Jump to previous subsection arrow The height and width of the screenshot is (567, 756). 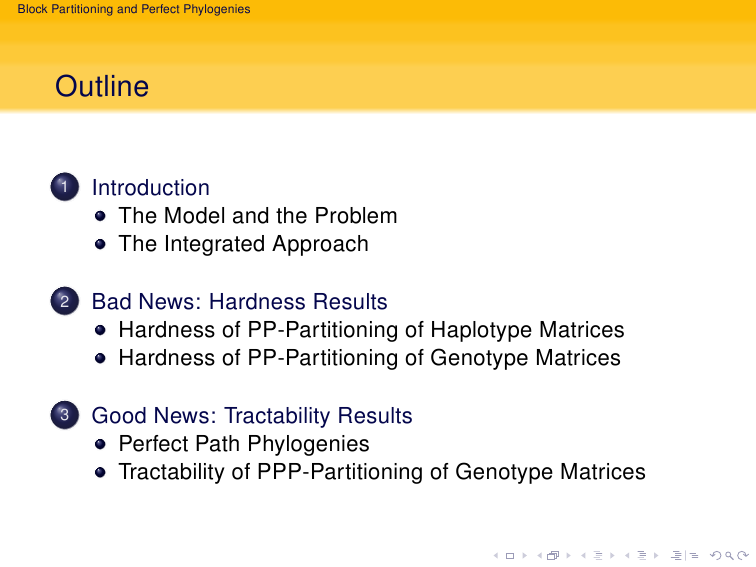pos(583,556)
